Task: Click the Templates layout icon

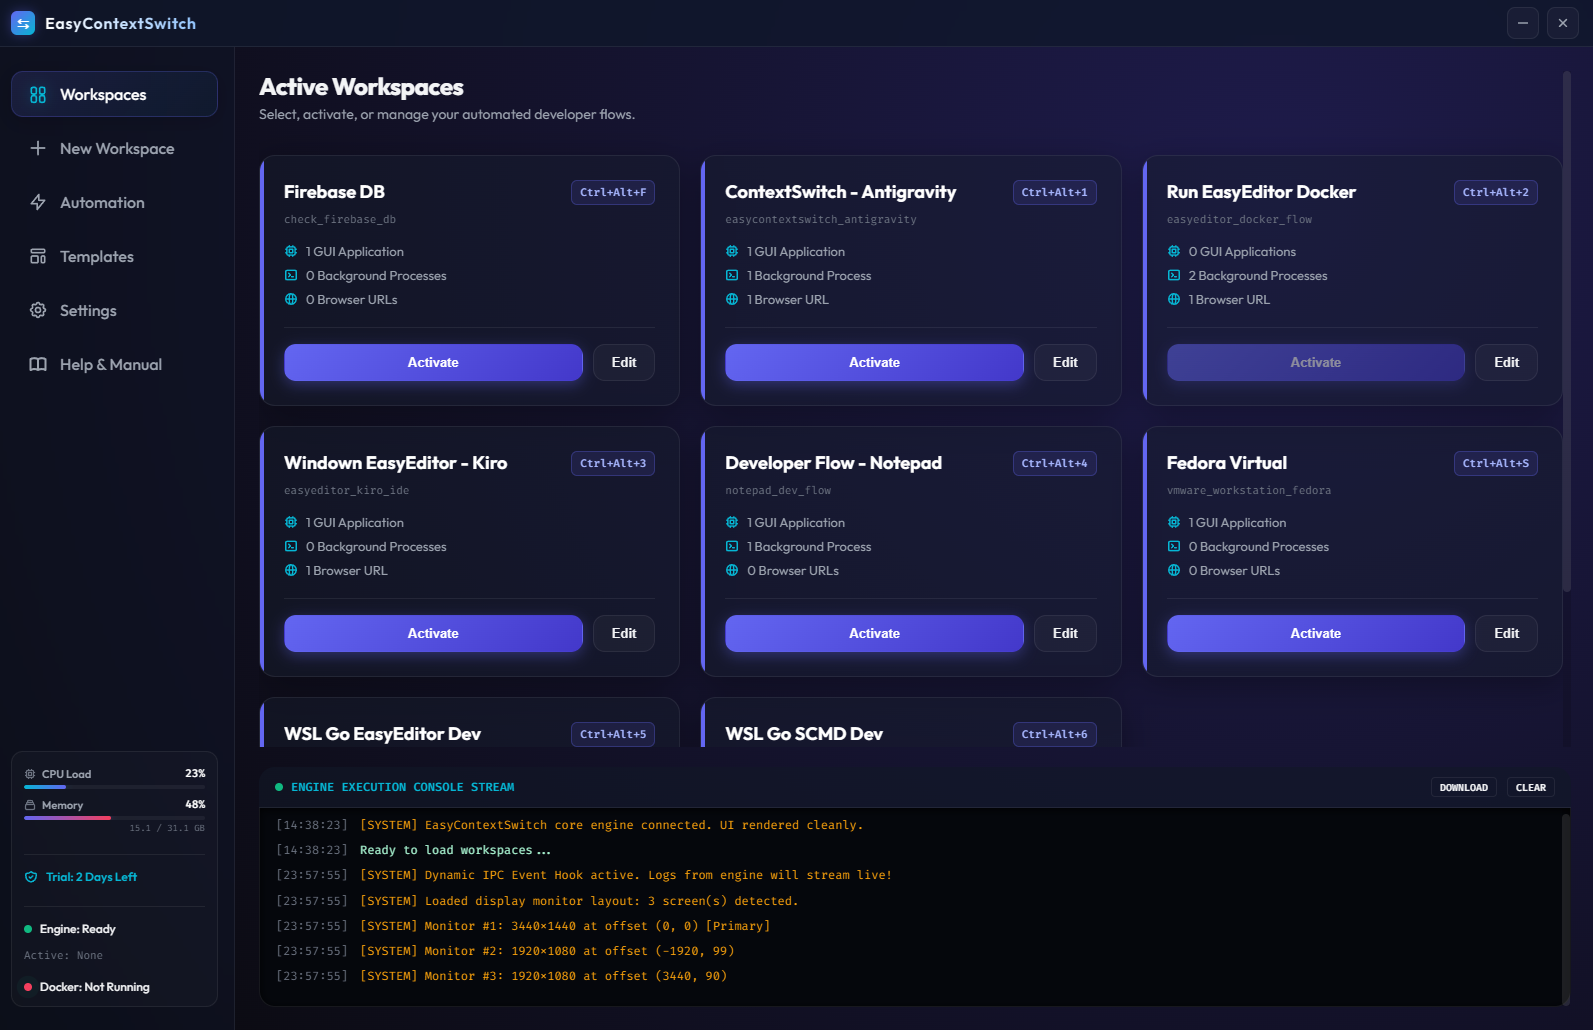Action: 38,256
